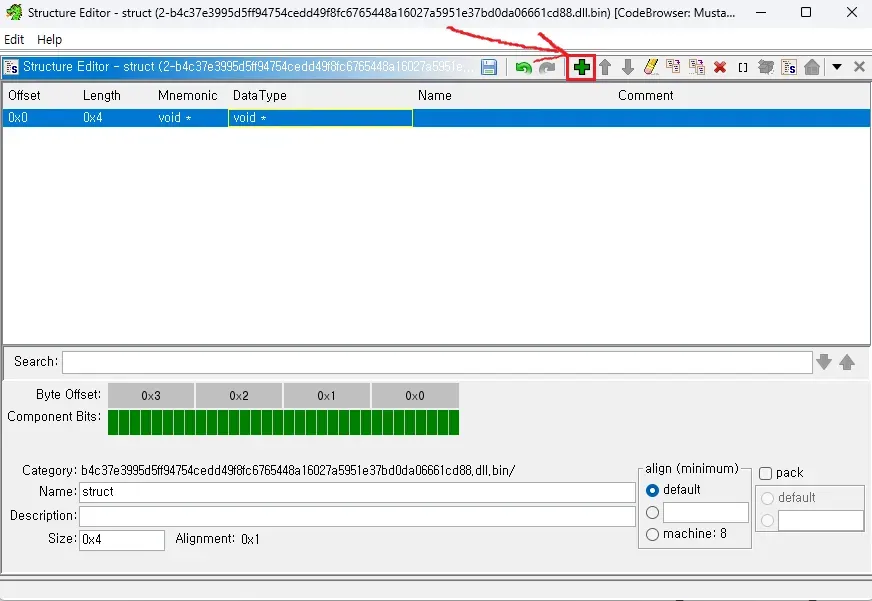Open the Edit menu
Viewport: 872px width, 601px height.
tap(14, 39)
